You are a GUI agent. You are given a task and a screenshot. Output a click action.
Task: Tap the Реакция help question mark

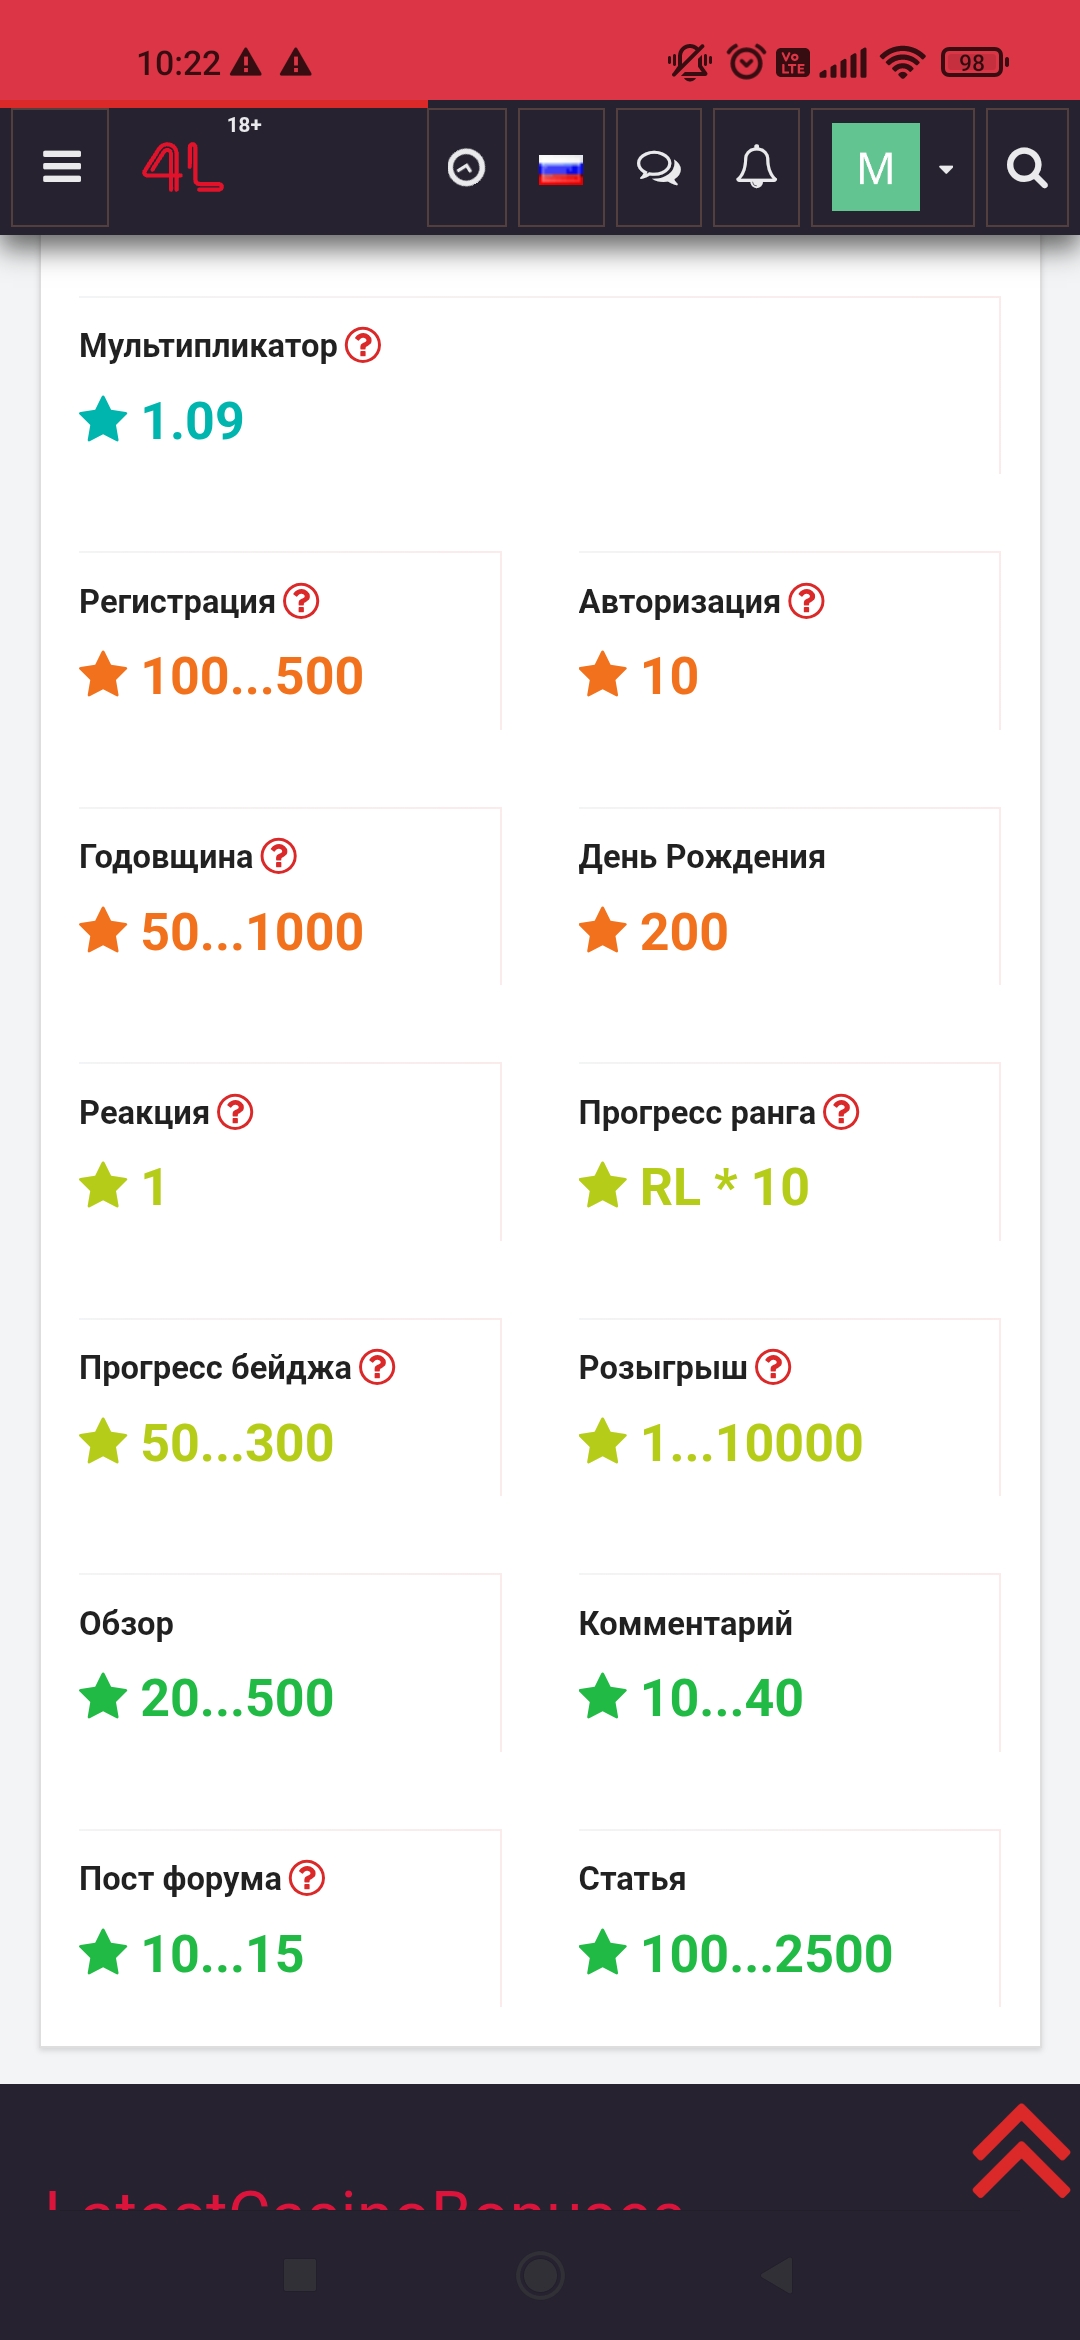coord(235,1112)
